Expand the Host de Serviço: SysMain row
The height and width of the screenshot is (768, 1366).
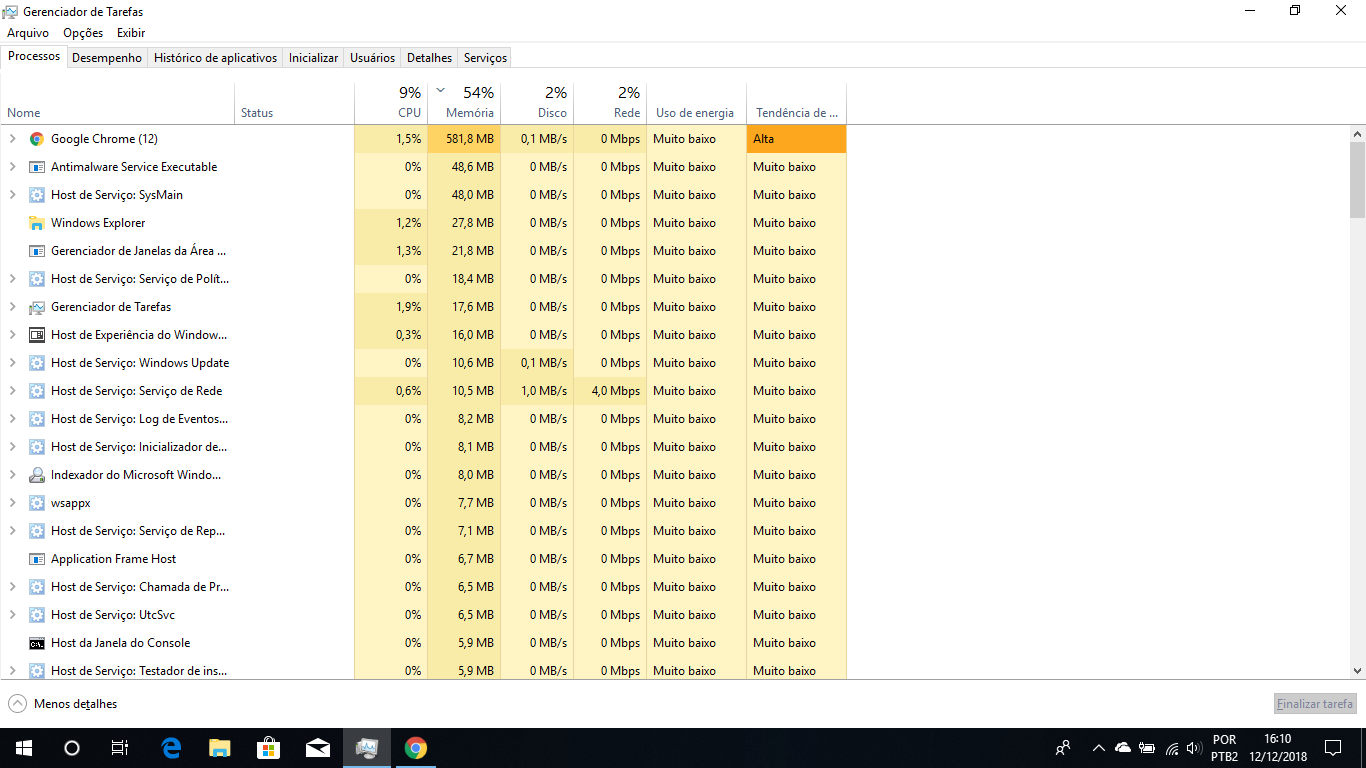pos(12,195)
